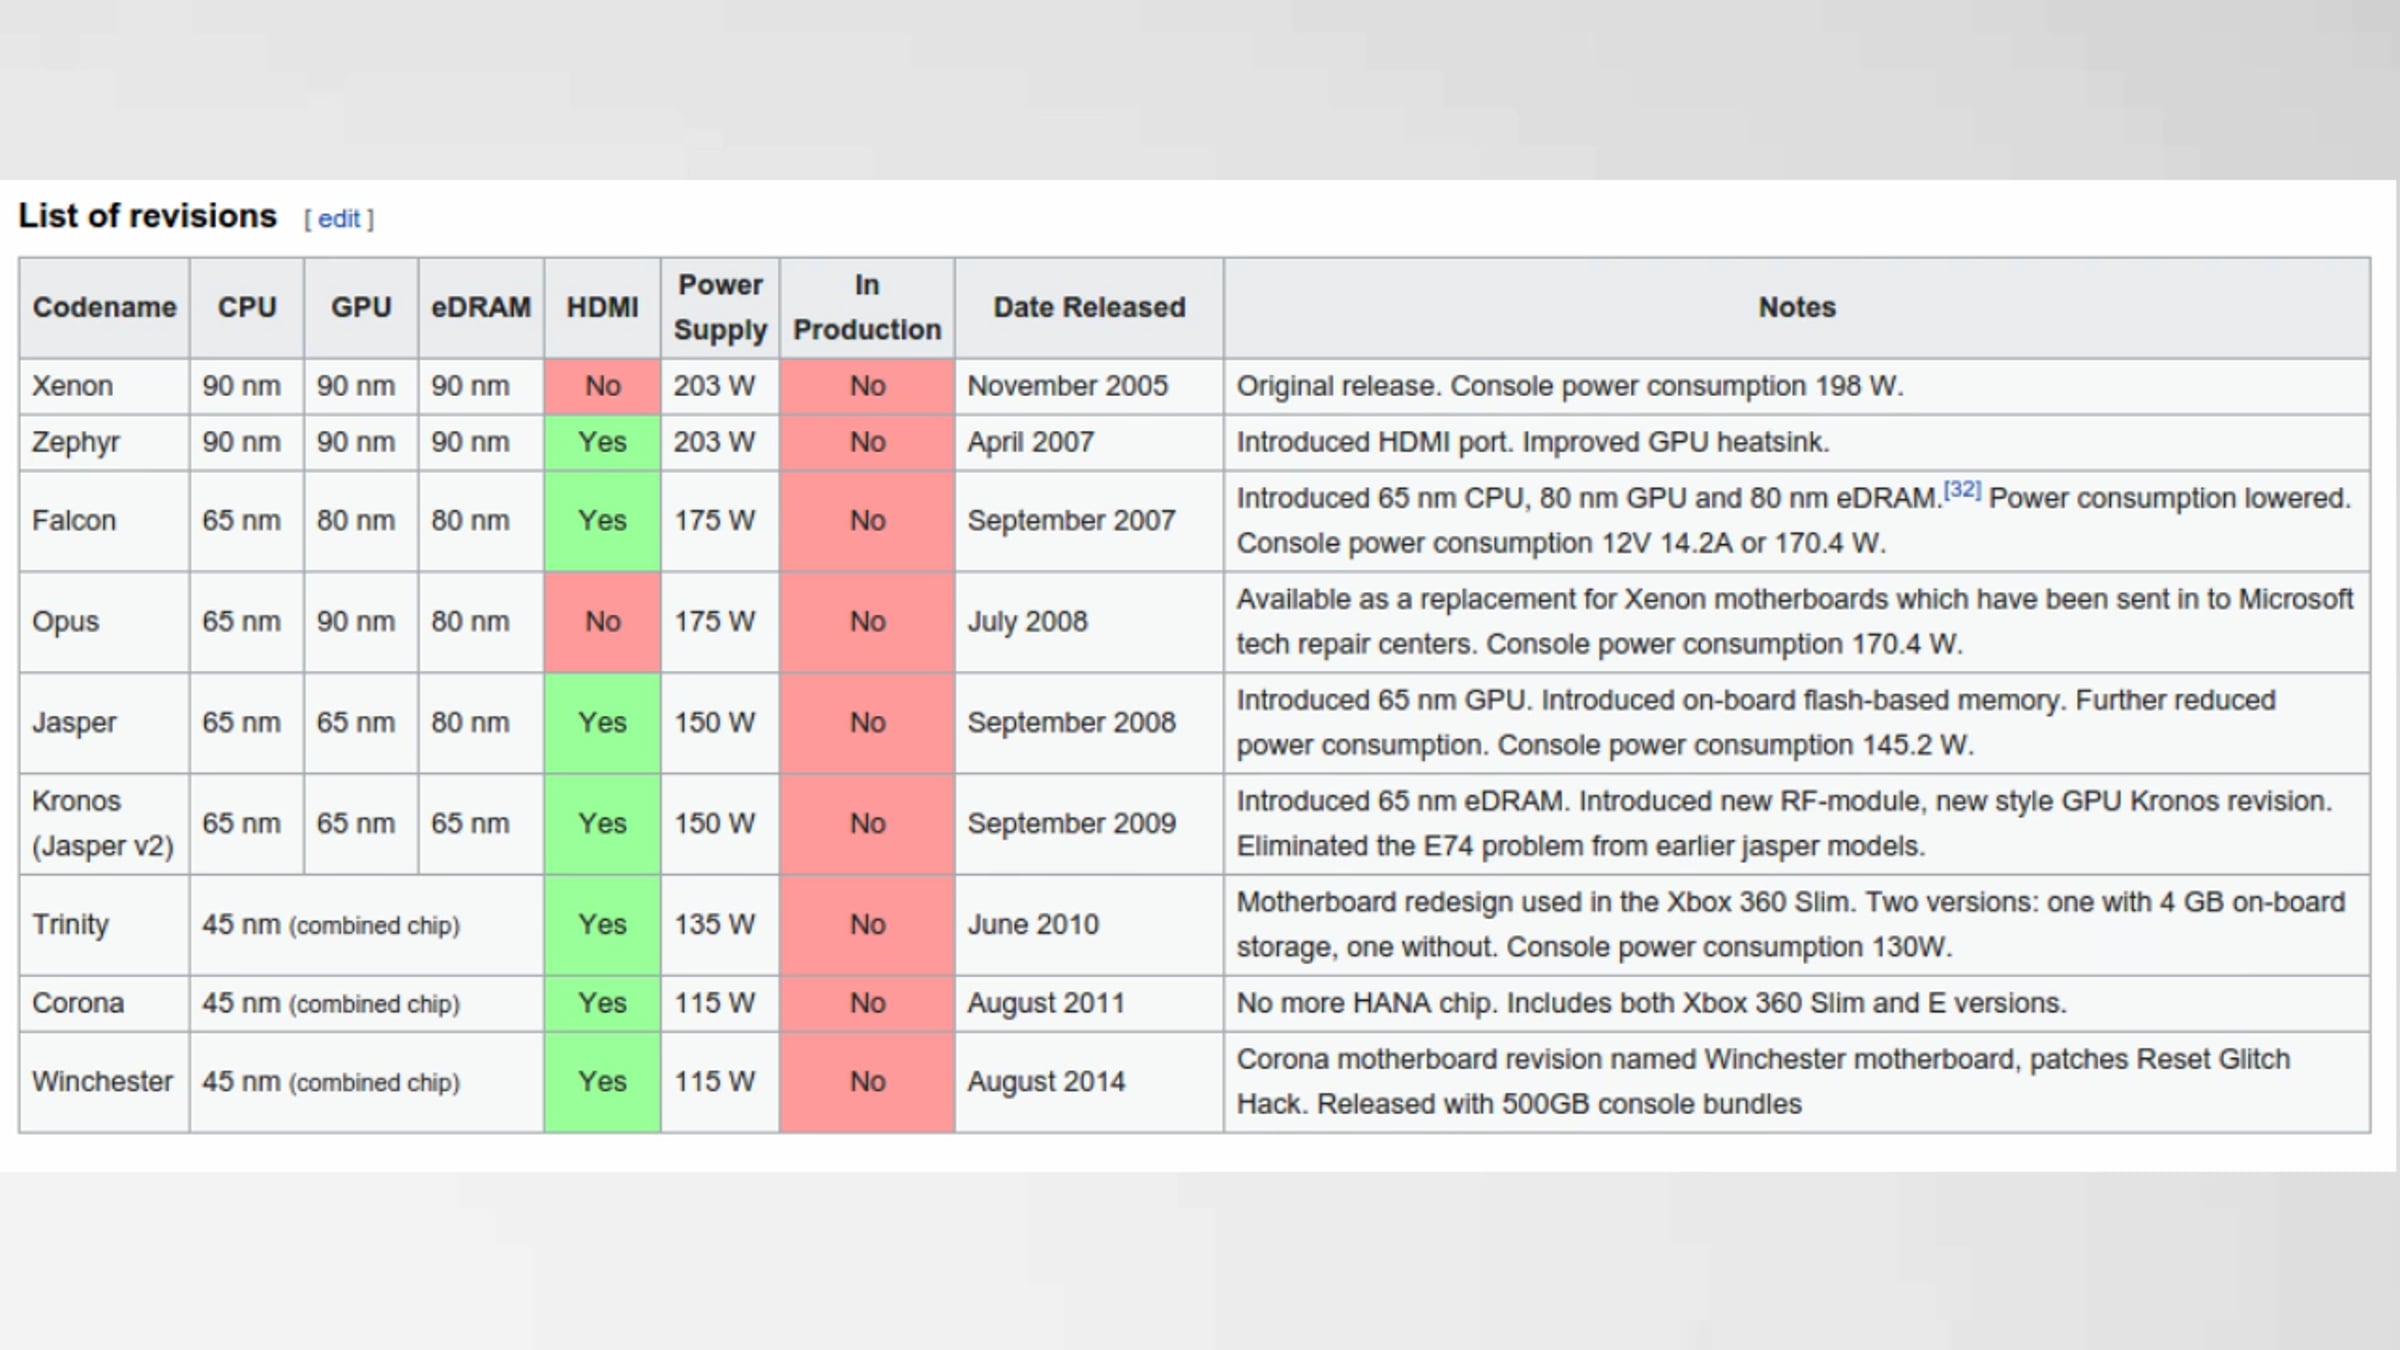
Task: Click the eDRAM column header
Action: 481,307
